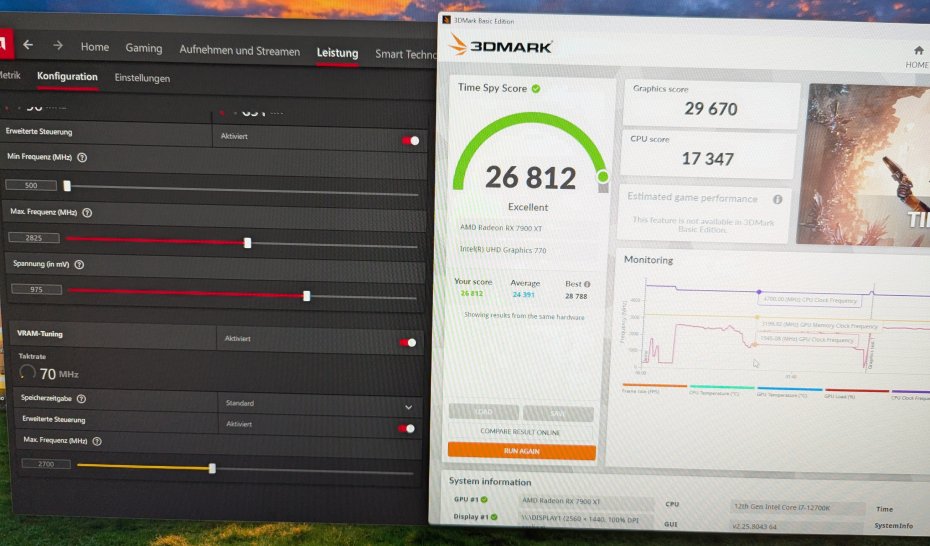
Task: Click the 3DMark logo
Action: click(501, 45)
